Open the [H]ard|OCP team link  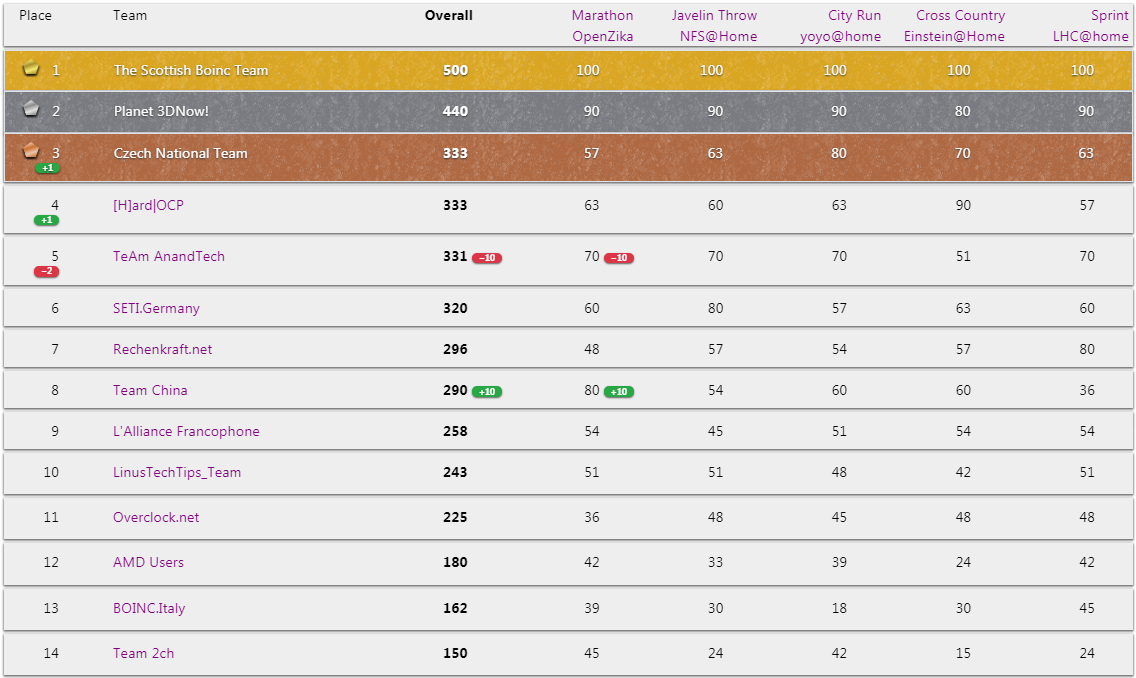148,205
